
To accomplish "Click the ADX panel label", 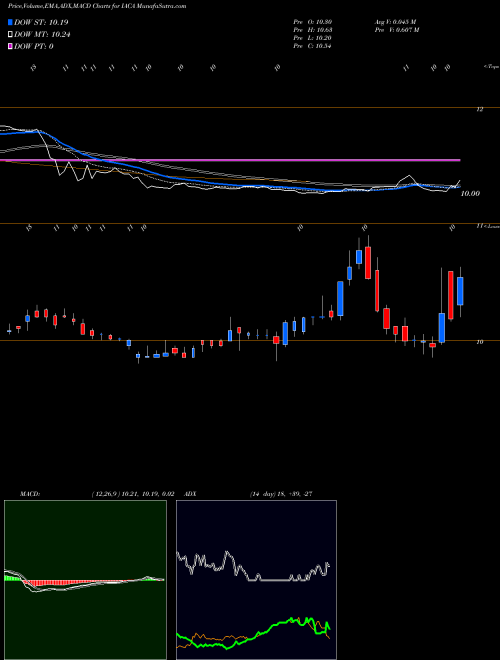I will pos(191,494).
